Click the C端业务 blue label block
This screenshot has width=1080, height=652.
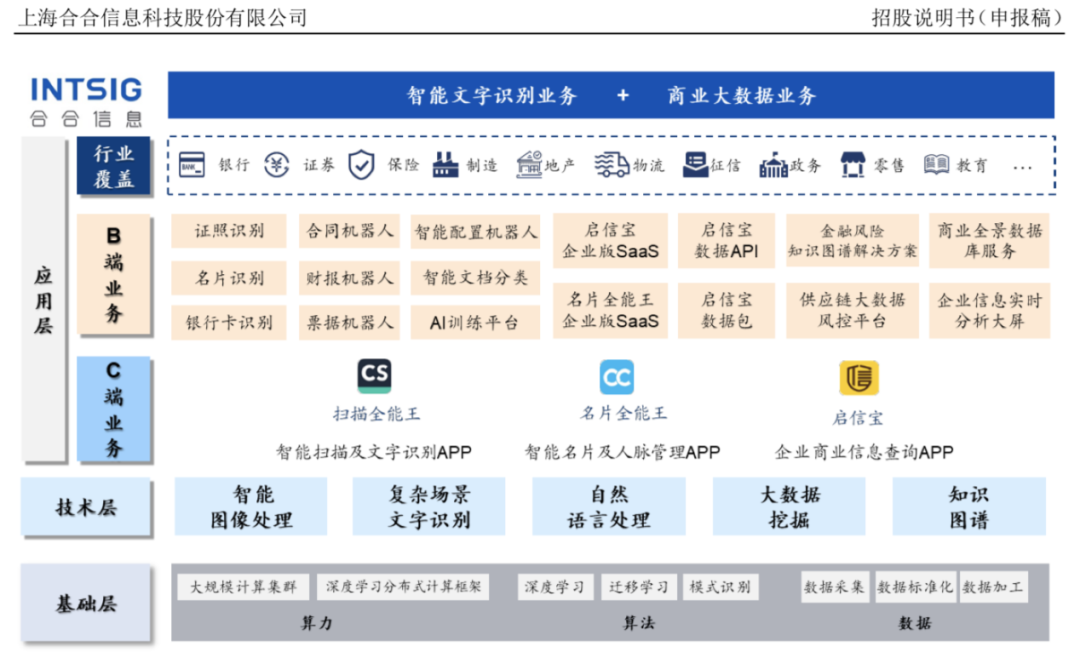(x=114, y=409)
